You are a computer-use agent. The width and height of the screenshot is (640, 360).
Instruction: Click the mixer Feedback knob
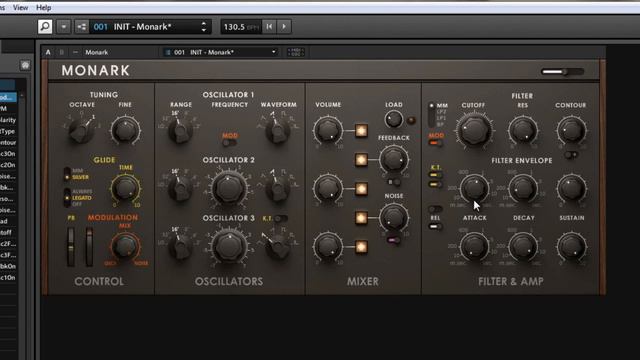click(x=393, y=160)
